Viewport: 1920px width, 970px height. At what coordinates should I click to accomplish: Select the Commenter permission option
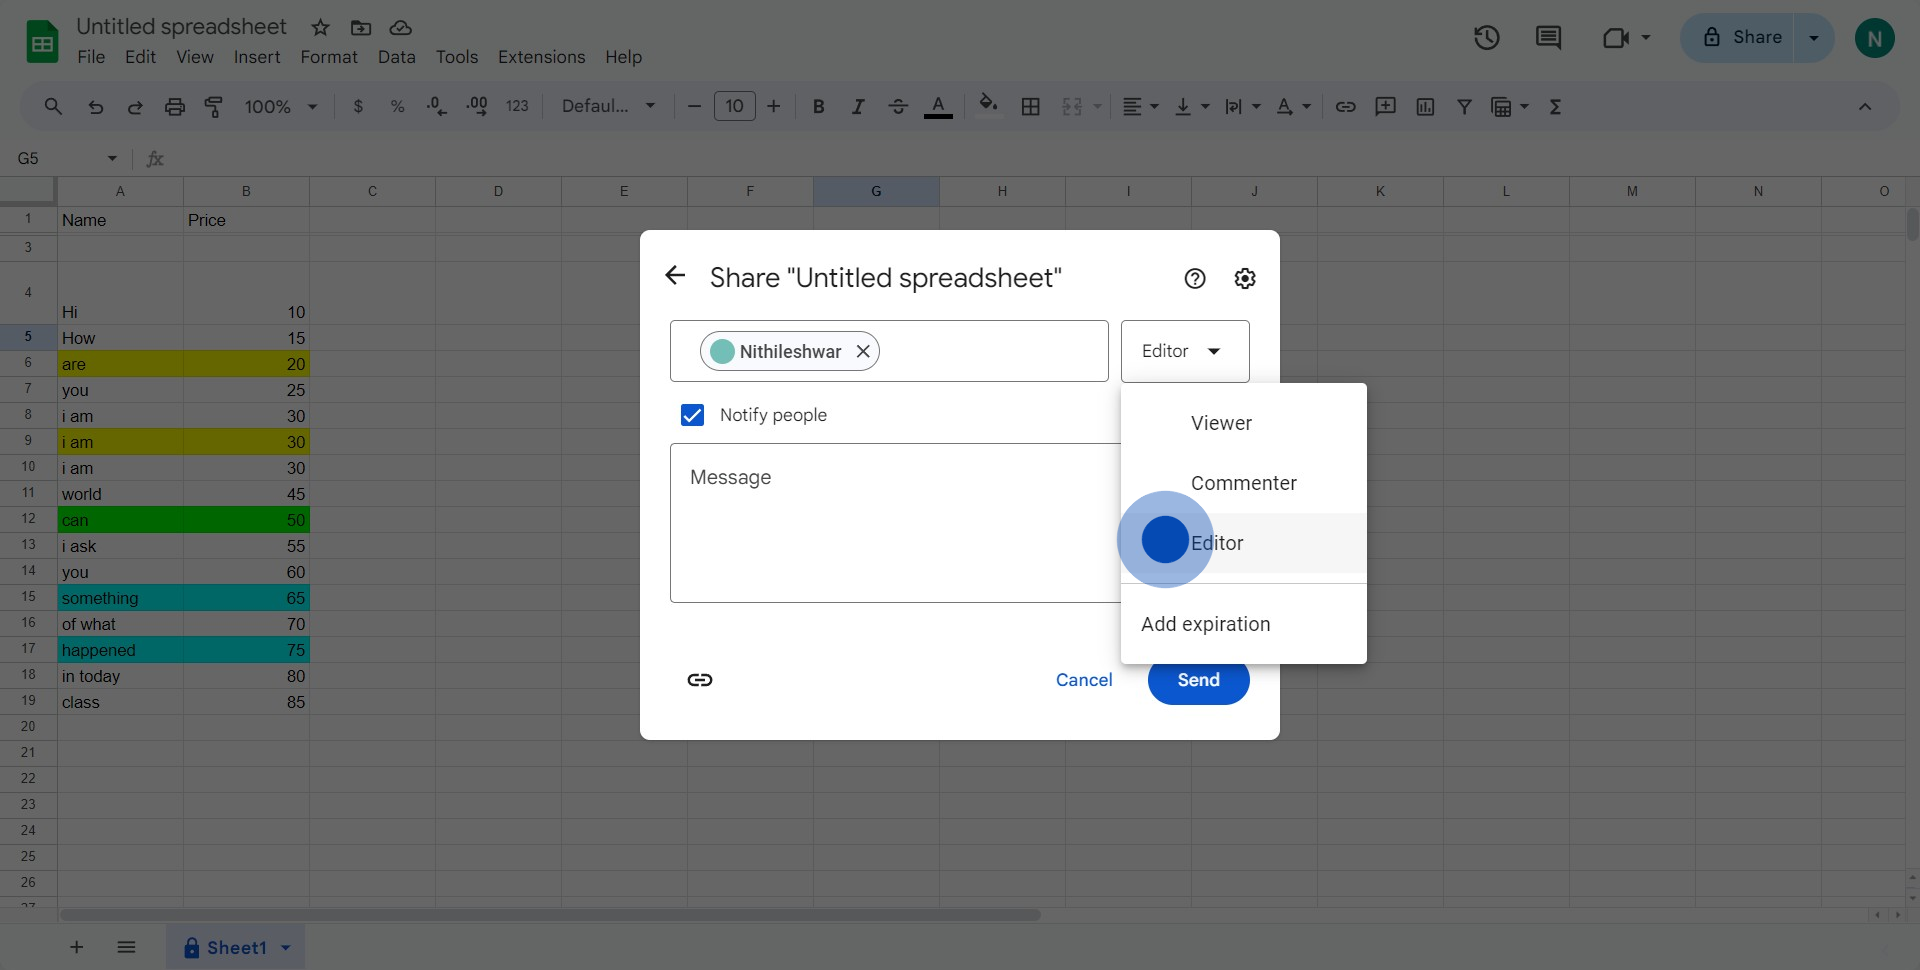(1243, 483)
